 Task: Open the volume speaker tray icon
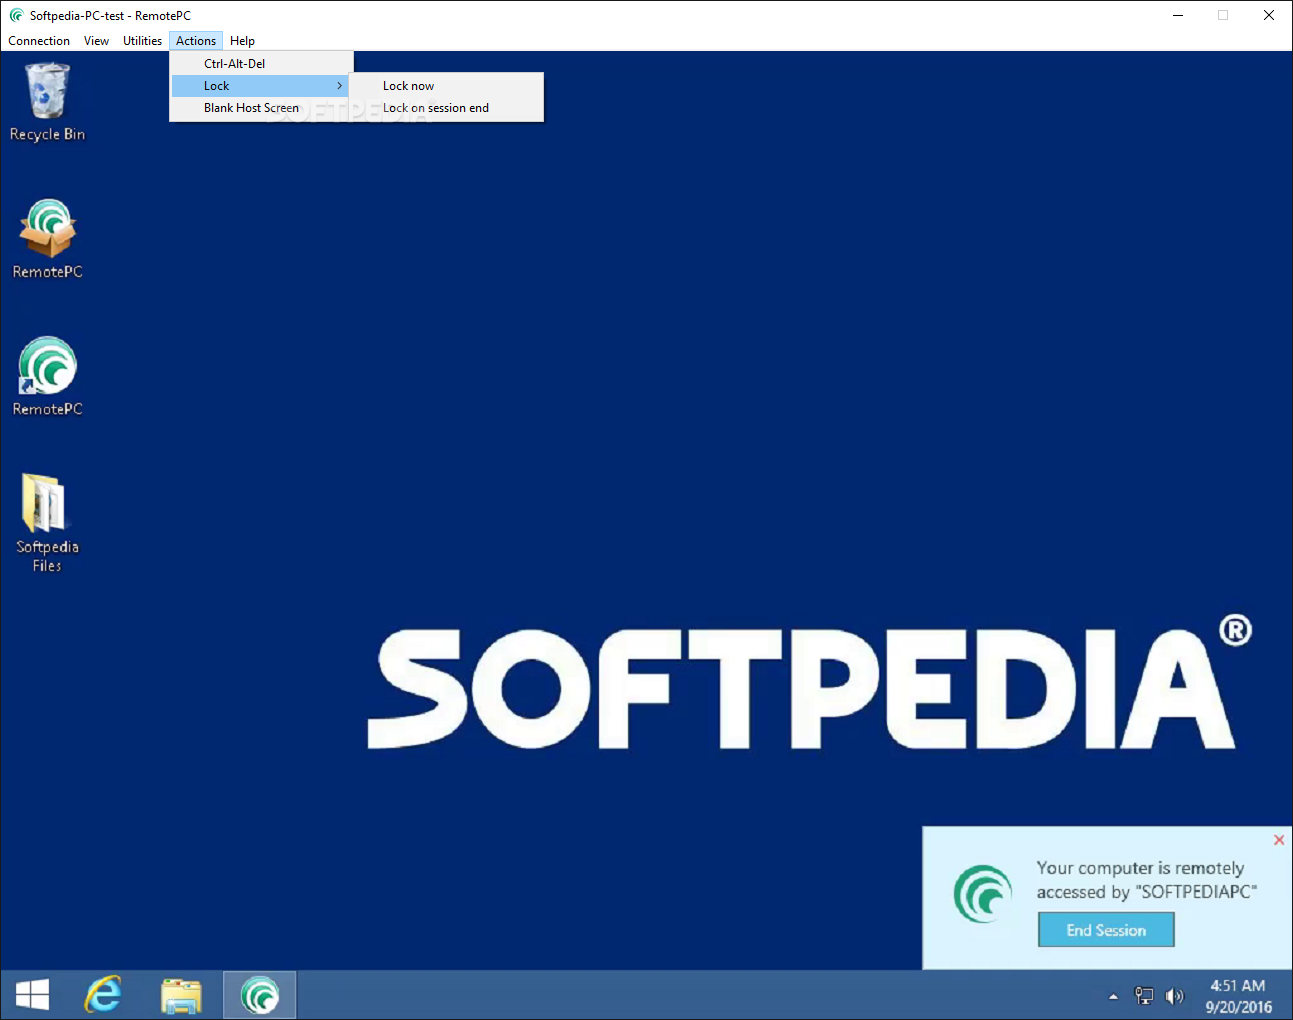(1174, 995)
